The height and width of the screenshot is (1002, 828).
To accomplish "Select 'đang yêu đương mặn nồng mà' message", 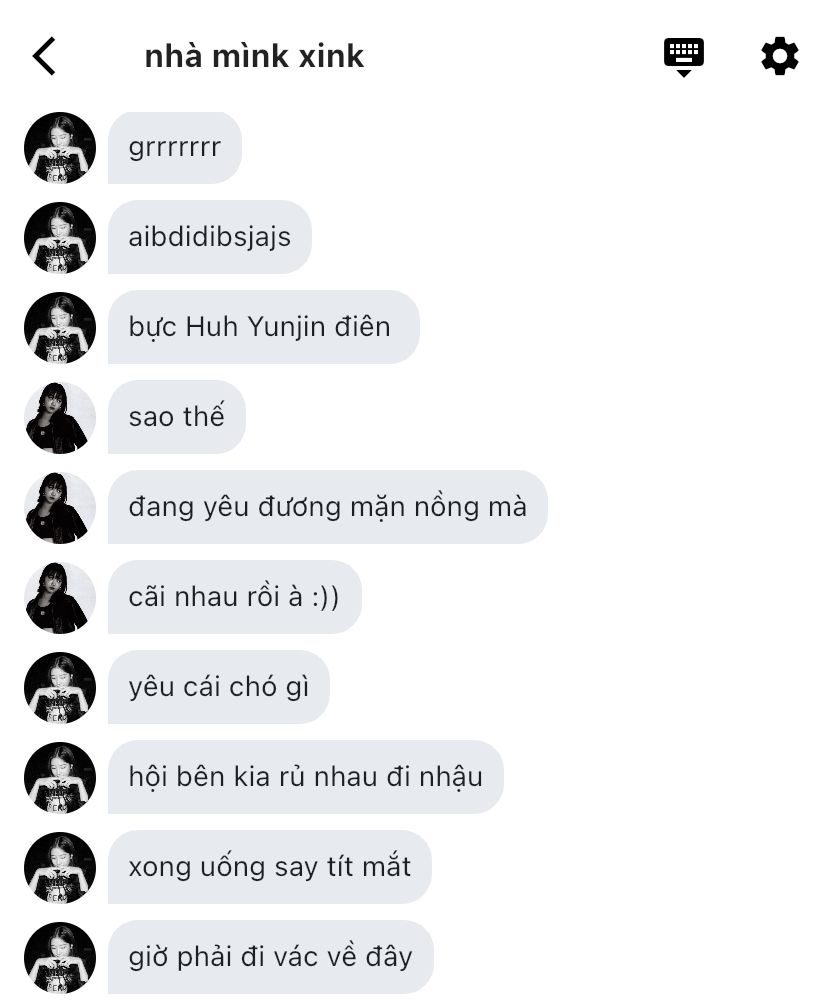I will coord(328,507).
